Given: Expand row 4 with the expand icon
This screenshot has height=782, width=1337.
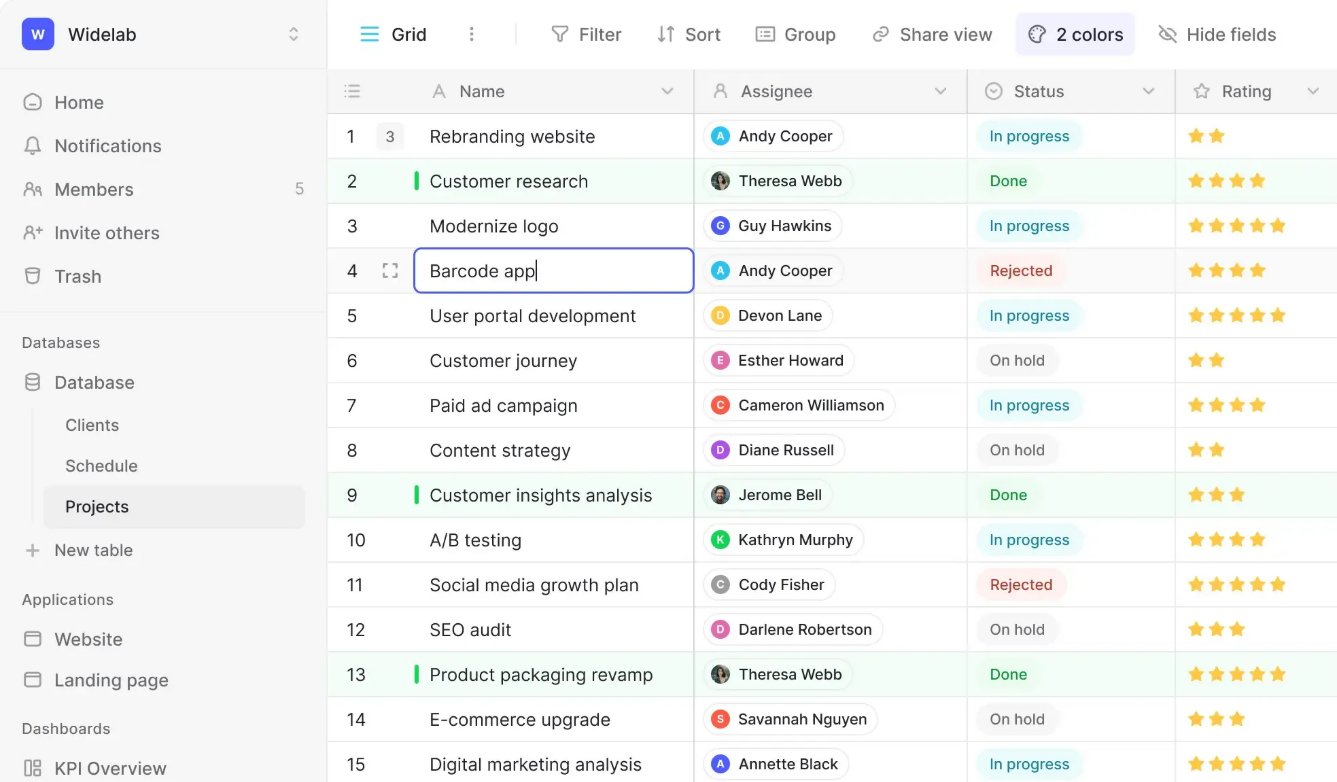Looking at the screenshot, I should coord(390,271).
